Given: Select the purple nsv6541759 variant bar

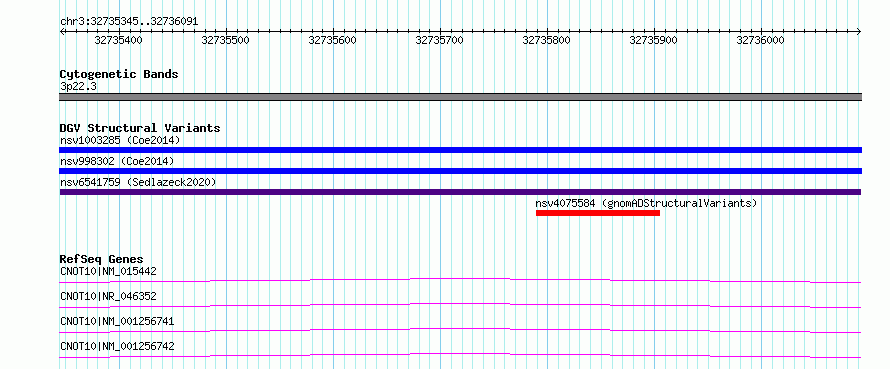Looking at the screenshot, I should (460, 192).
